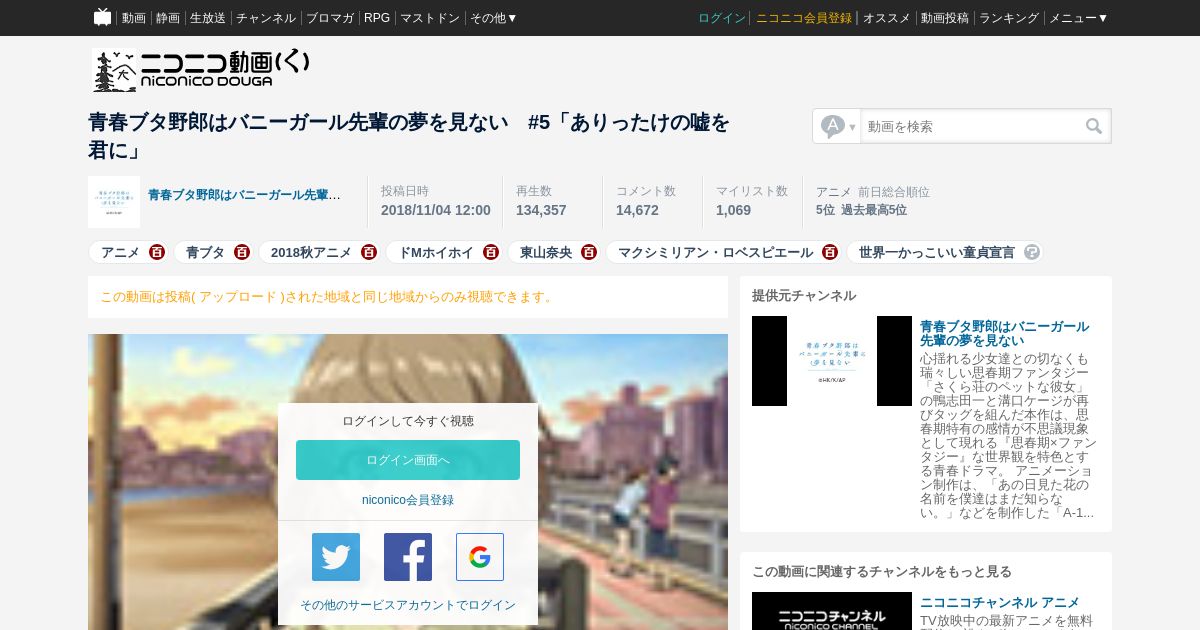
Task: Open 青春ブタ野郎はバニーガール先輩の夢を見ない channel link in sidebar
Action: (x=1004, y=334)
